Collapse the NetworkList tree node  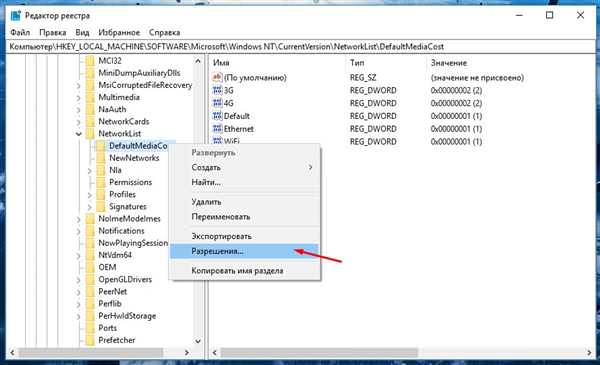coord(78,134)
